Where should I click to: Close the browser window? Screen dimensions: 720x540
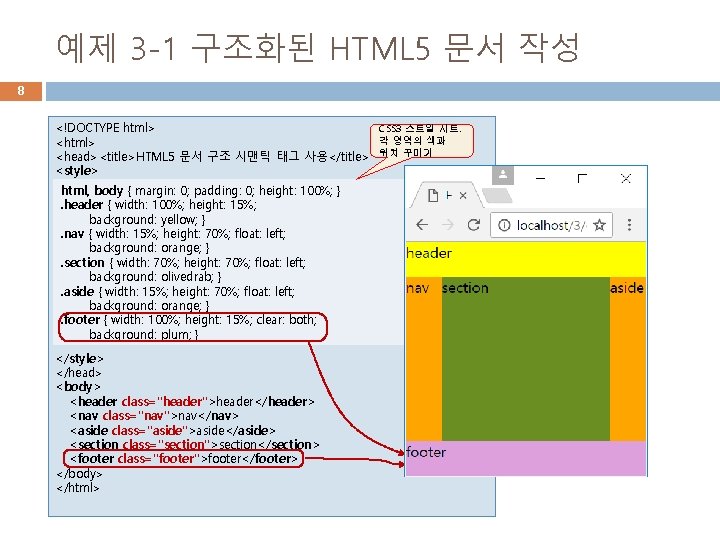(x=625, y=178)
